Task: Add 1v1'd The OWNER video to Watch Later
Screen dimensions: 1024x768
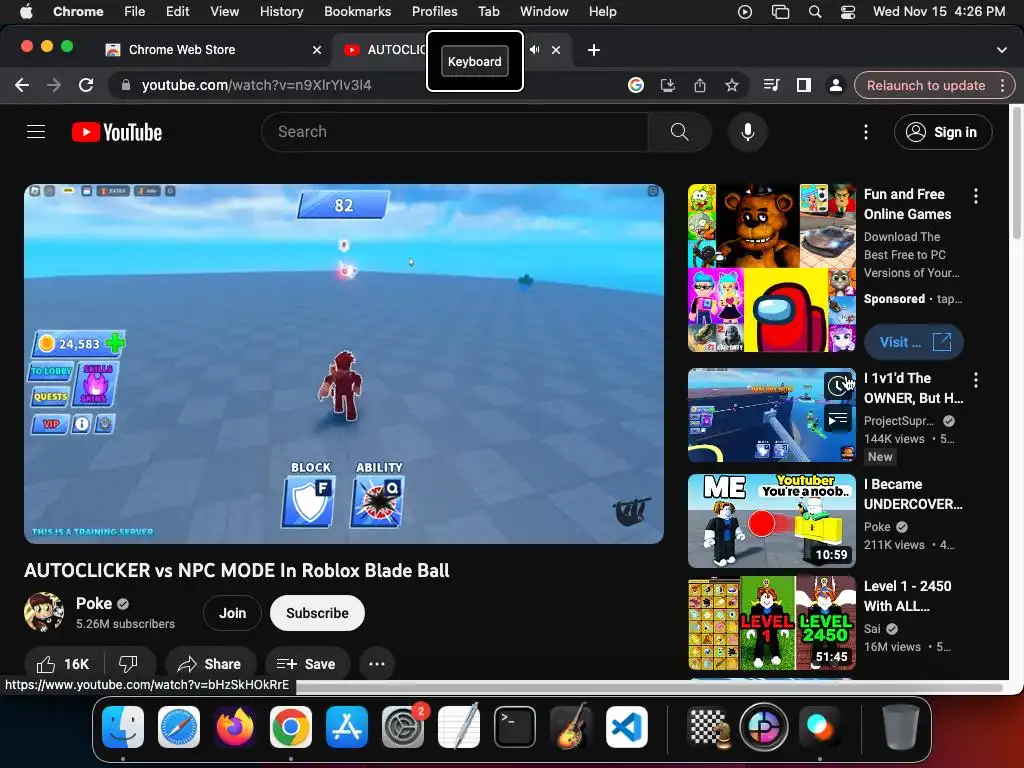Action: [x=839, y=386]
